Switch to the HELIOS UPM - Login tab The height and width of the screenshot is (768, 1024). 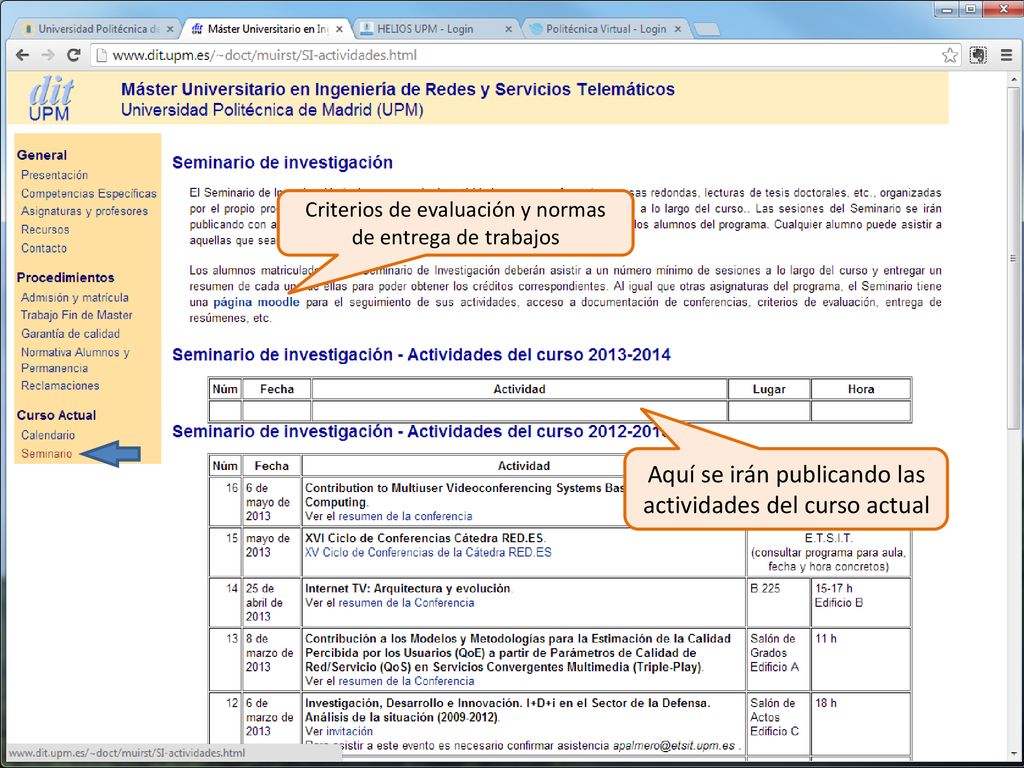436,29
